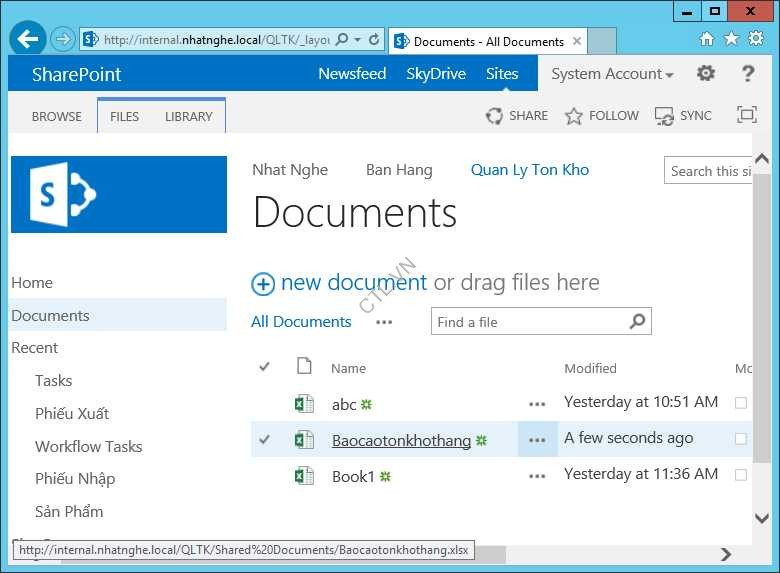
Task: Click the Search this site box
Action: coord(708,171)
